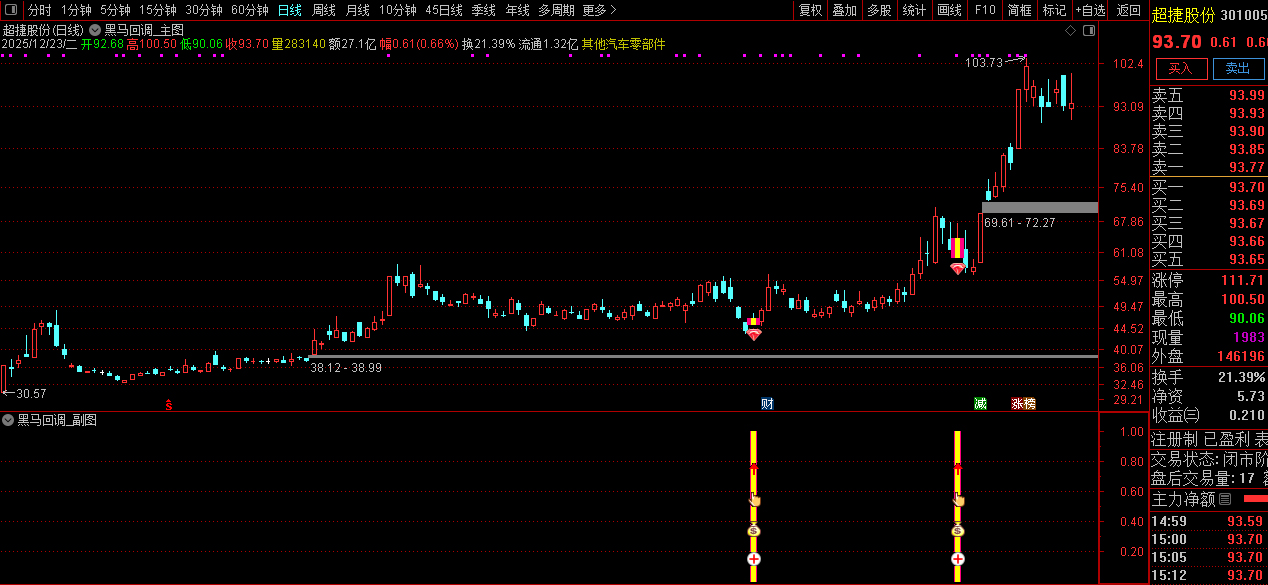Image resolution: width=1268 pixels, height=585 pixels.
Task: Click the 收益(三) row
Action: tap(1208, 415)
